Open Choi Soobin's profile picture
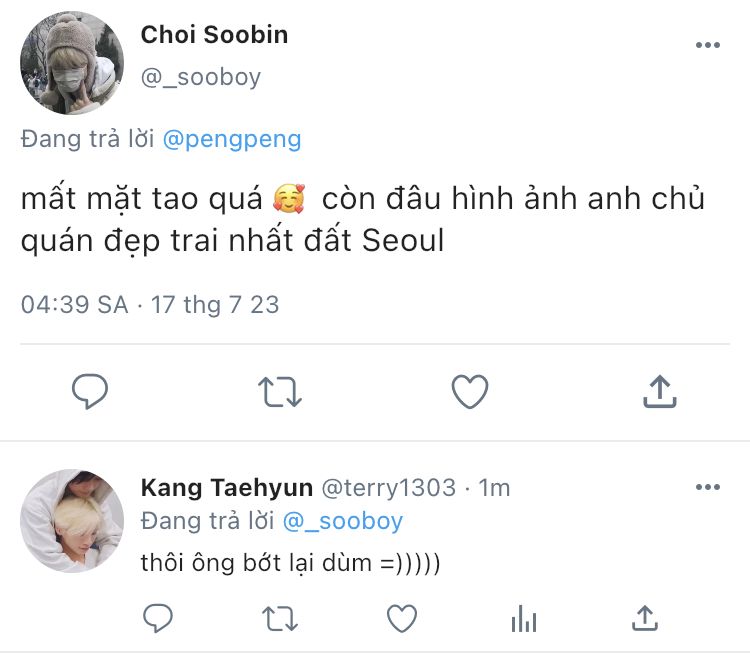Viewport: 750px width, 654px height. pyautogui.click(x=71, y=63)
